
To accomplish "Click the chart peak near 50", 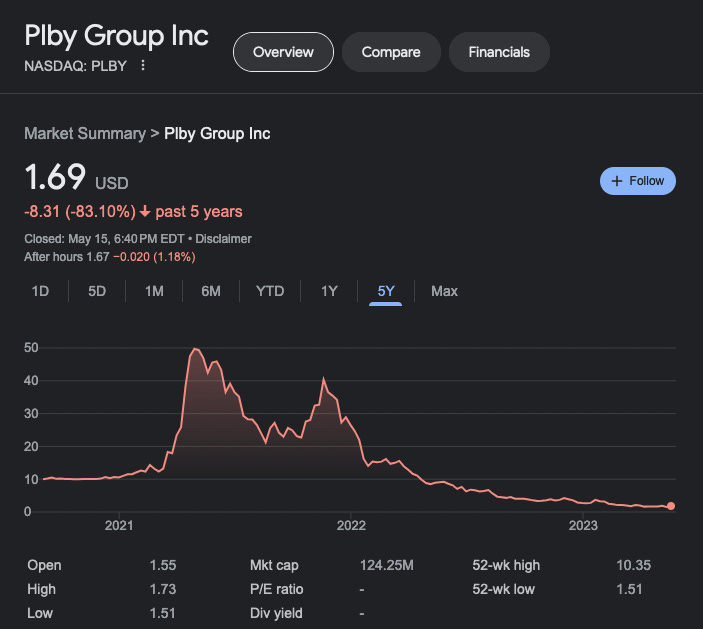I will [195, 348].
